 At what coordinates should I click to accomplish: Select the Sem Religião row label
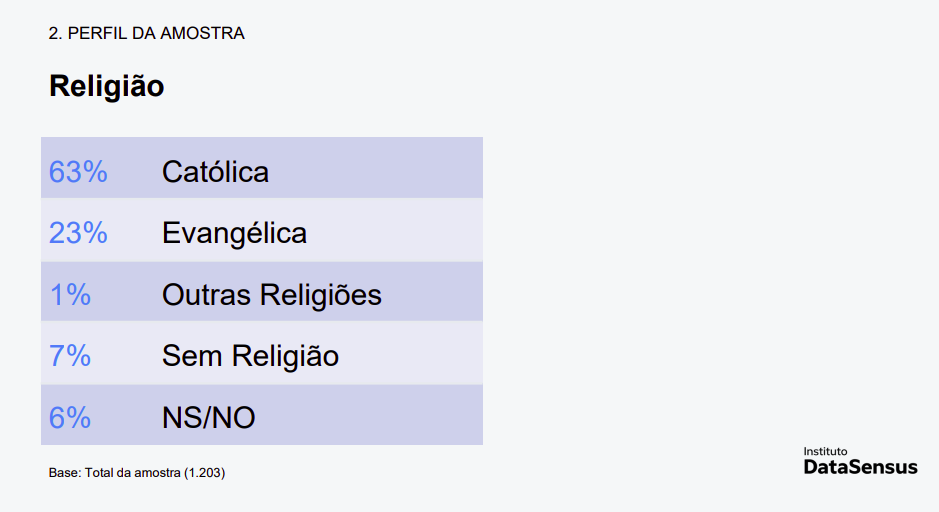tap(250, 356)
